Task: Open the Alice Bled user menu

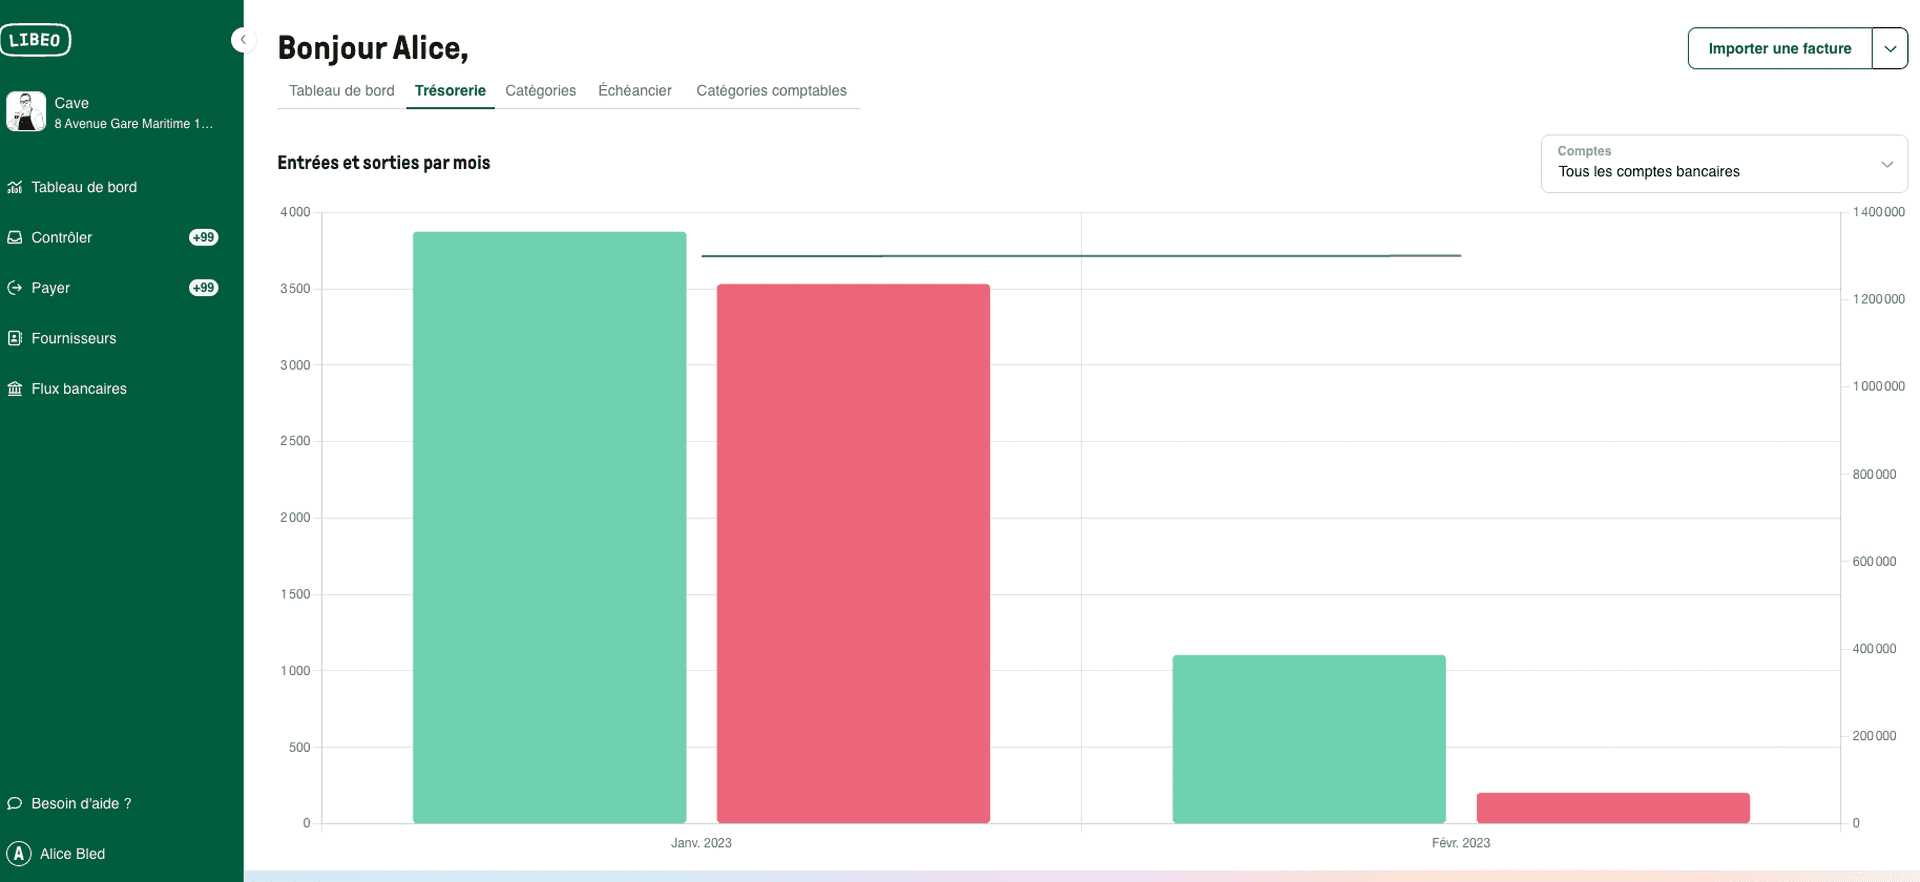Action: (x=72, y=854)
